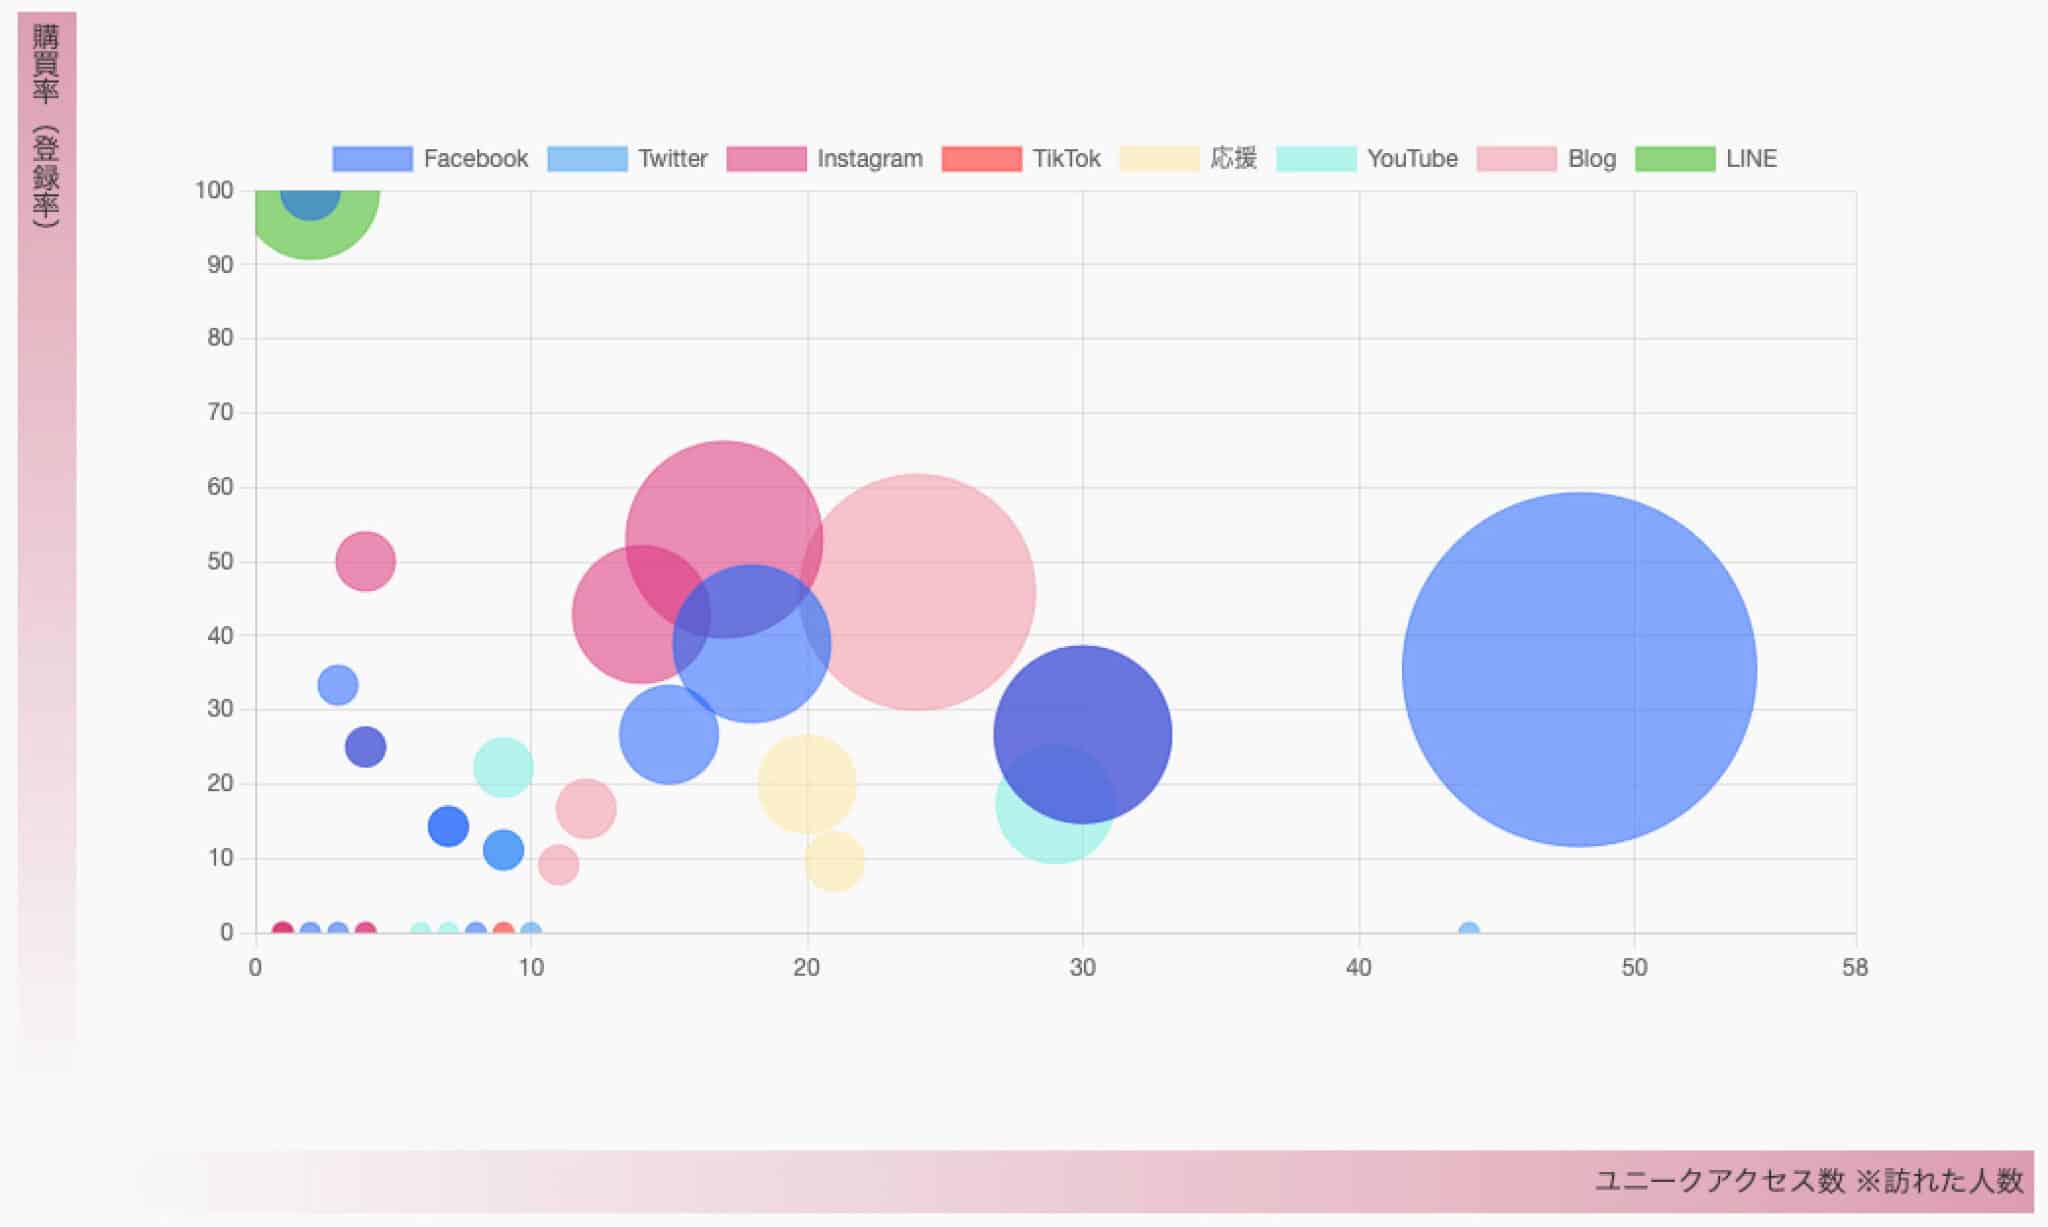
Task: Click the YouTube legend color box
Action: coord(1316,159)
